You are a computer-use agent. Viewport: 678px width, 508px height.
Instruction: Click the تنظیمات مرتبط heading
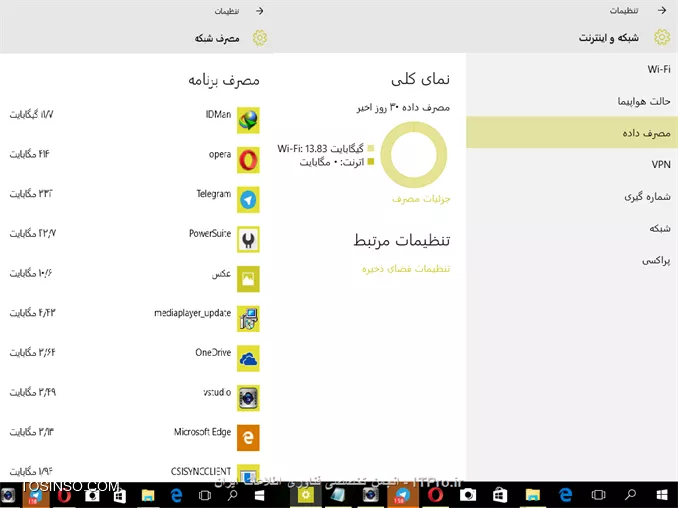tap(402, 240)
